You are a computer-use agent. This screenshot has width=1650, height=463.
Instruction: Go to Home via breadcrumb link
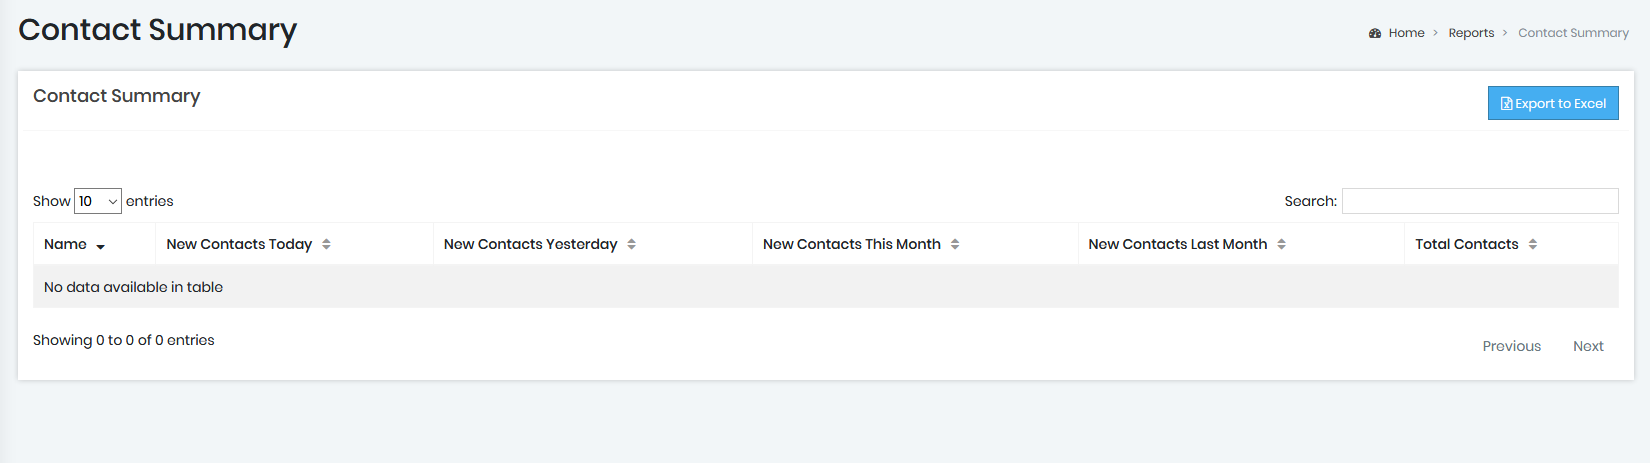pos(1406,33)
